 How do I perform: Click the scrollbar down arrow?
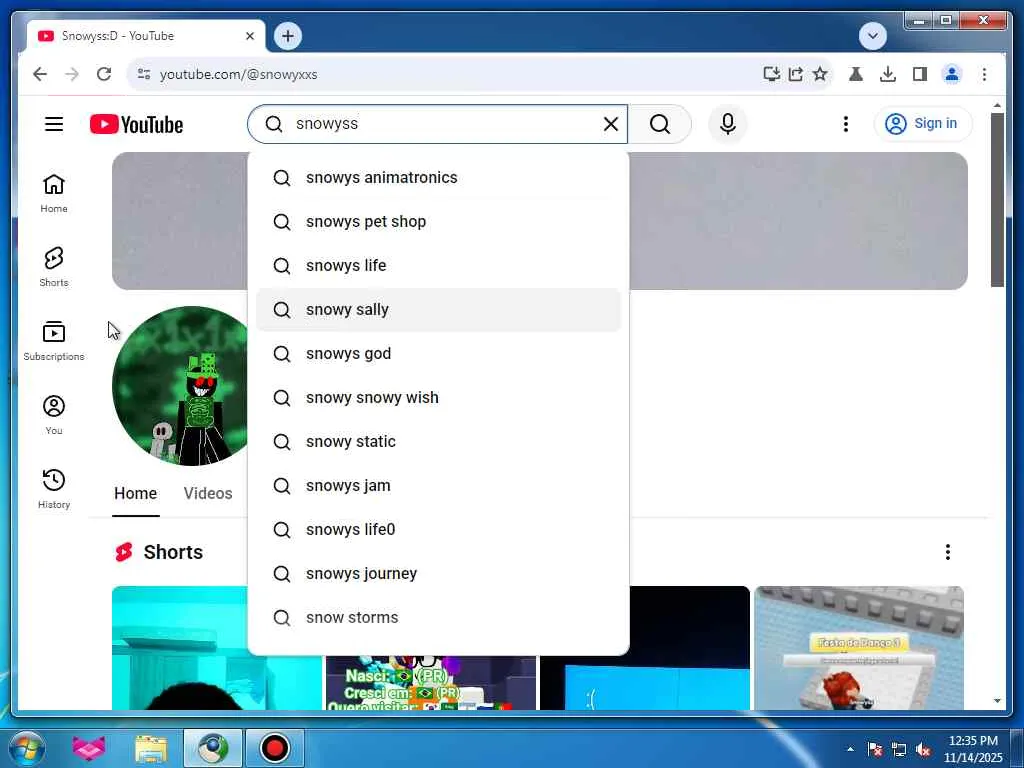[x=997, y=701]
